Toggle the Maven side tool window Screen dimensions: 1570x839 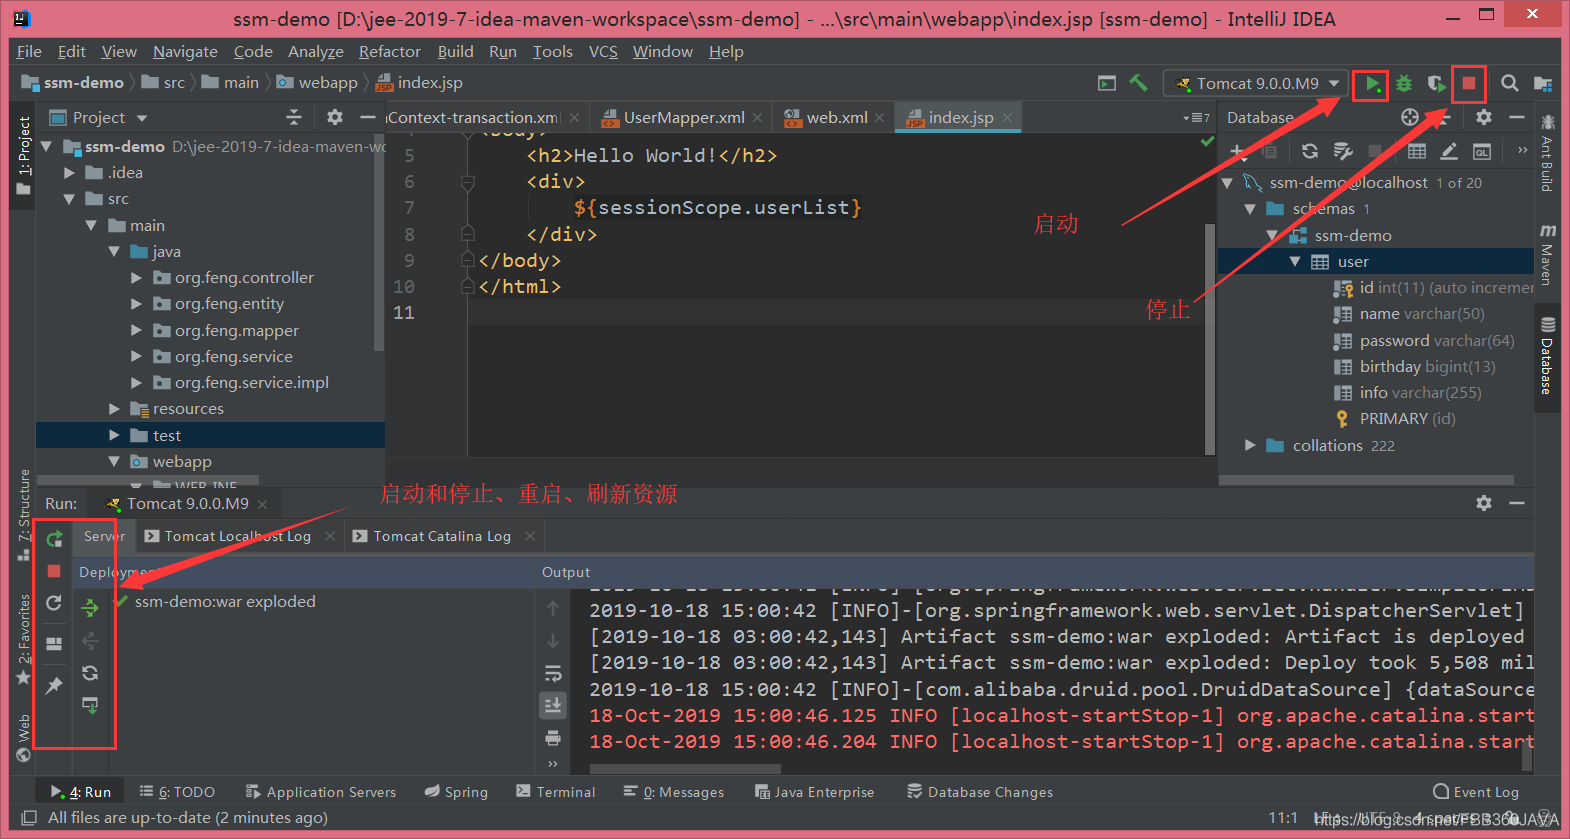coord(1547,254)
